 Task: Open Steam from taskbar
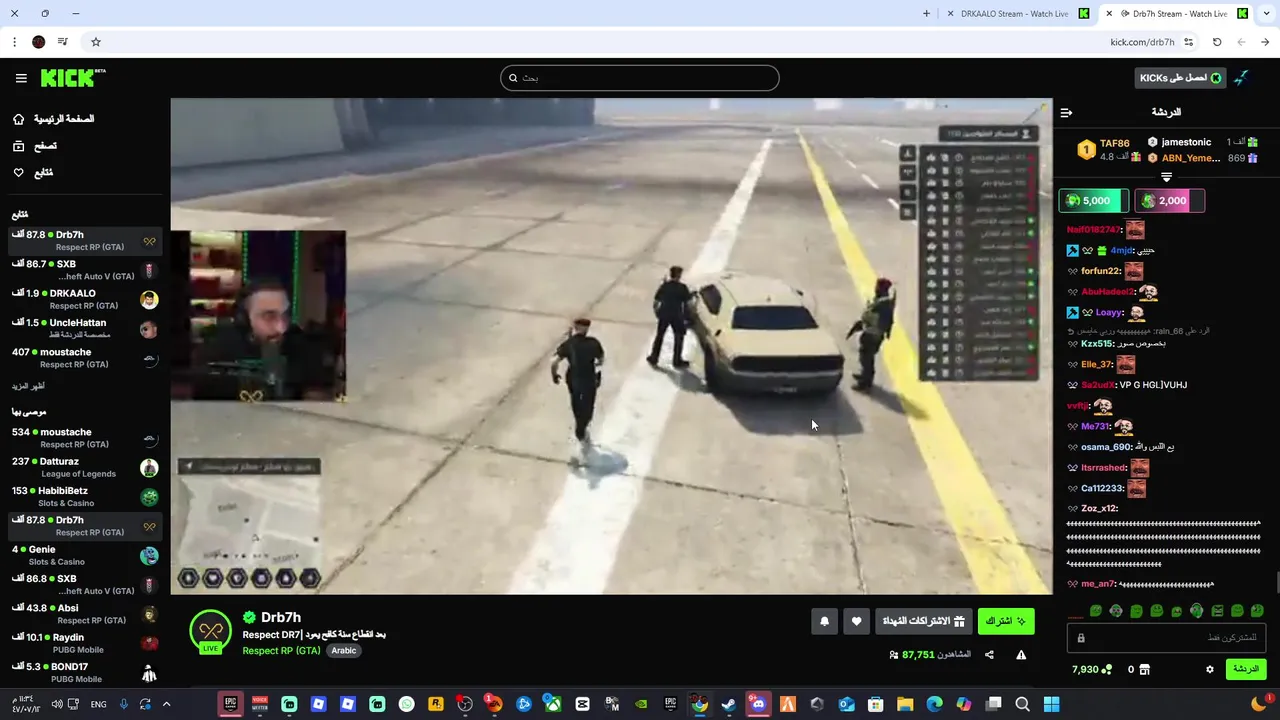pyautogui.click(x=729, y=704)
